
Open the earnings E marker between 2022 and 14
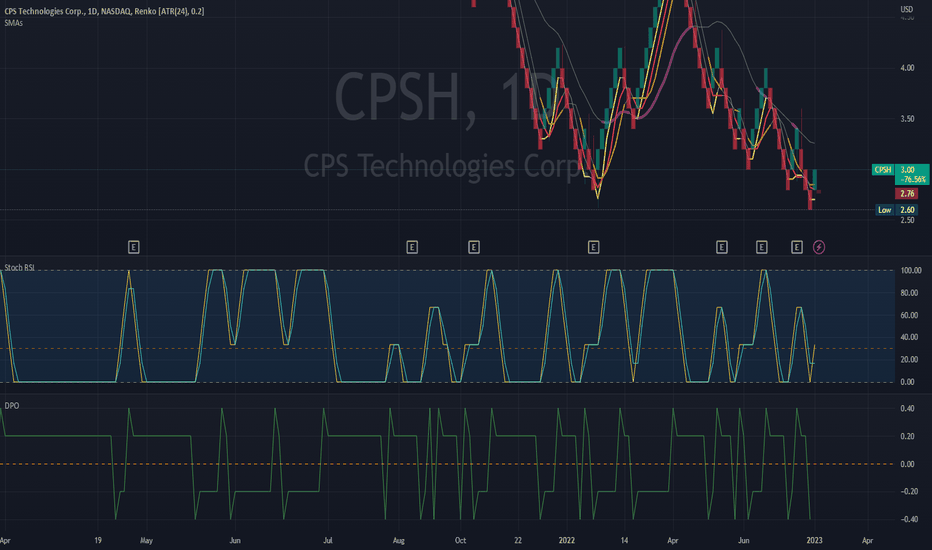(593, 247)
